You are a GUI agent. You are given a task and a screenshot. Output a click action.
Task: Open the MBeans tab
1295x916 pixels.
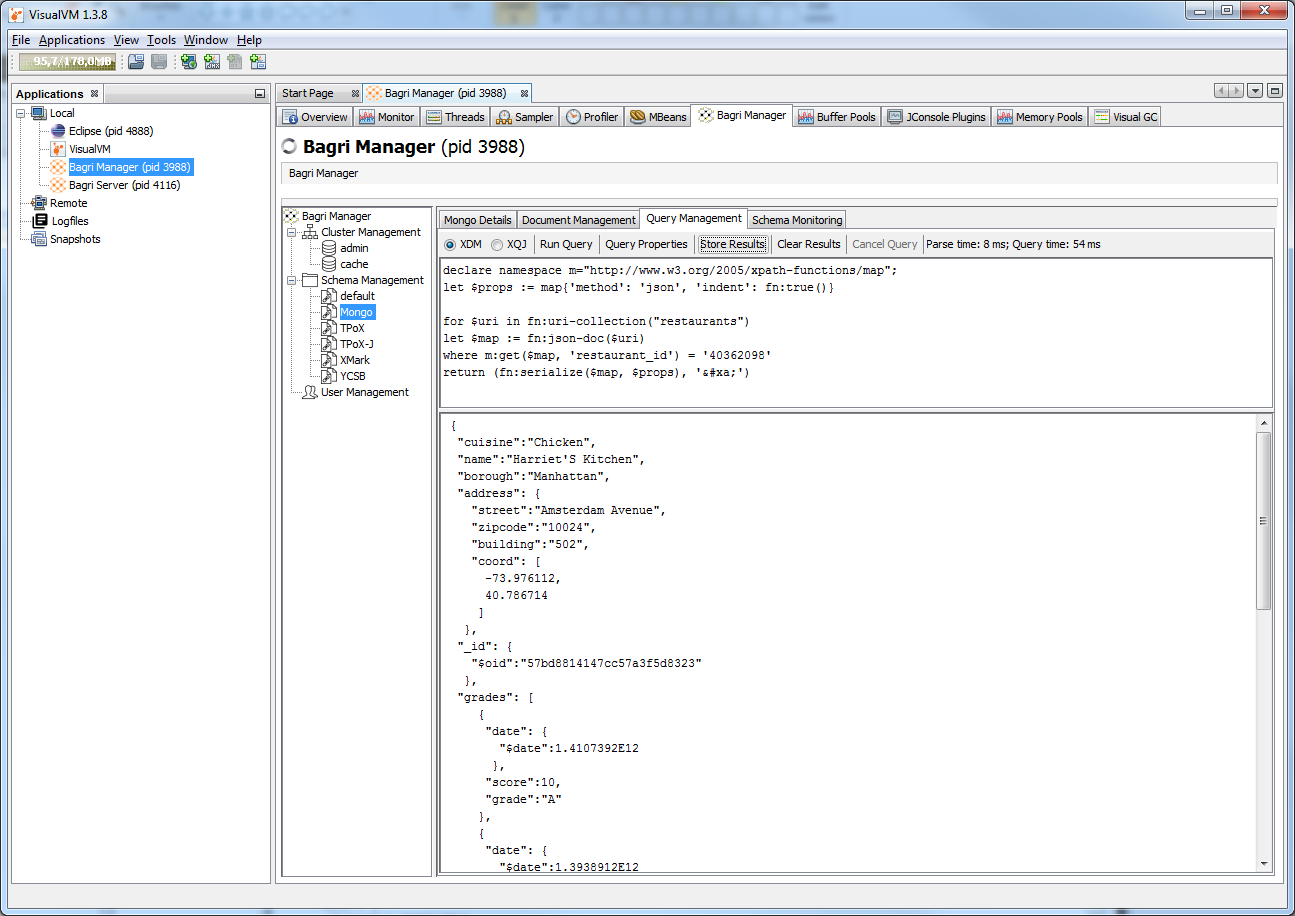coord(658,117)
